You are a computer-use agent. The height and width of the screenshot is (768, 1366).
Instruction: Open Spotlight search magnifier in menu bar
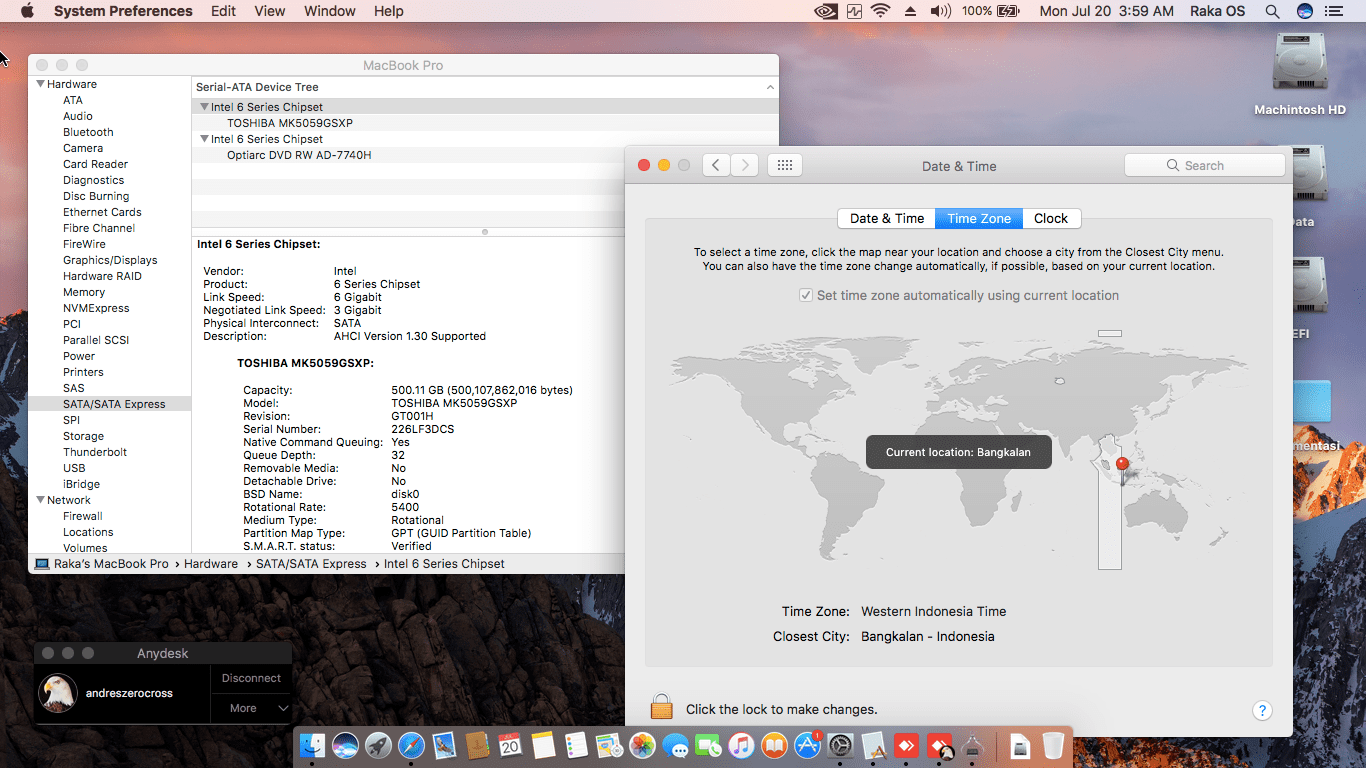[x=1272, y=11]
